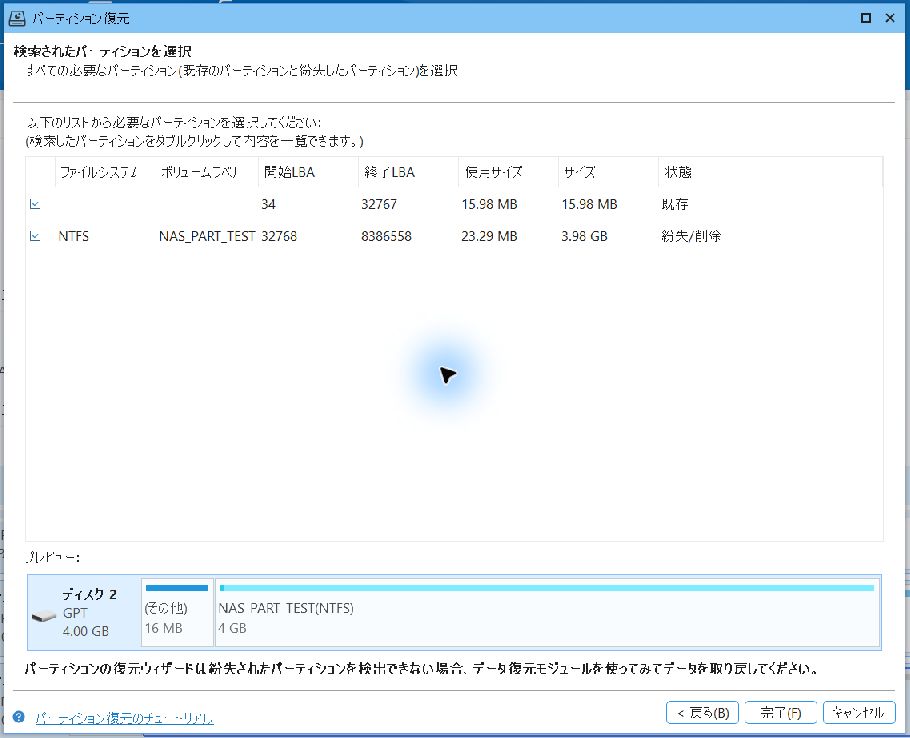Click the 戻る(B) back button
Viewport: 910px width, 738px height.
[x=702, y=712]
